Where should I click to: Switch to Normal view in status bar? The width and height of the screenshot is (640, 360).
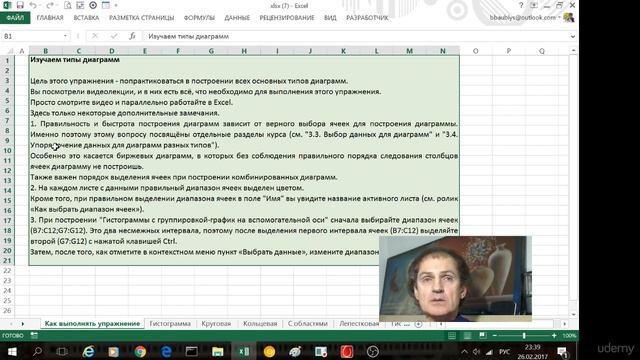[452, 336]
